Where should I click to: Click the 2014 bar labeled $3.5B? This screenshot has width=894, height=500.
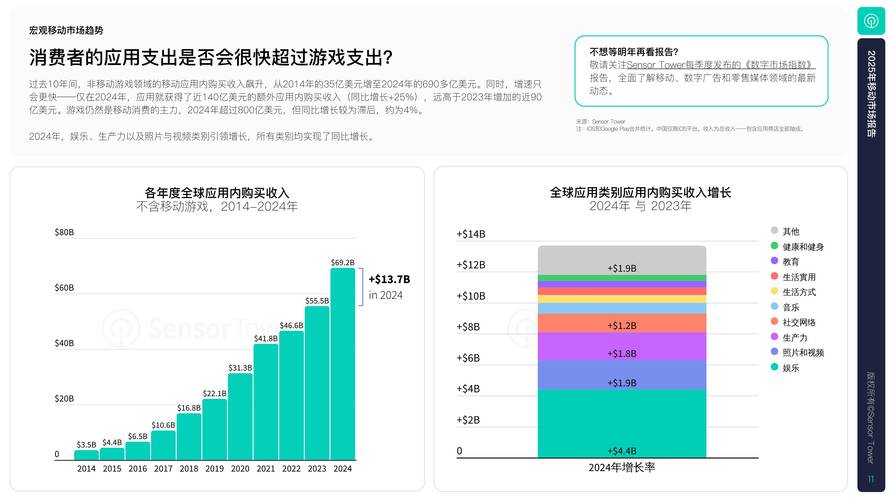(87, 456)
